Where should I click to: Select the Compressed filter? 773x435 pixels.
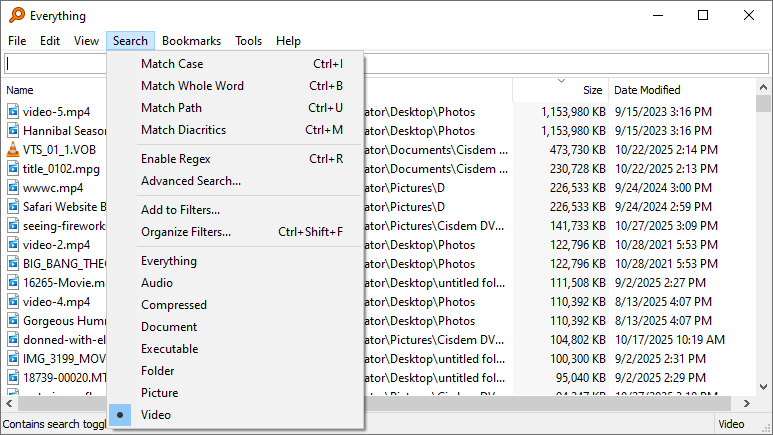pyautogui.click(x=236, y=305)
